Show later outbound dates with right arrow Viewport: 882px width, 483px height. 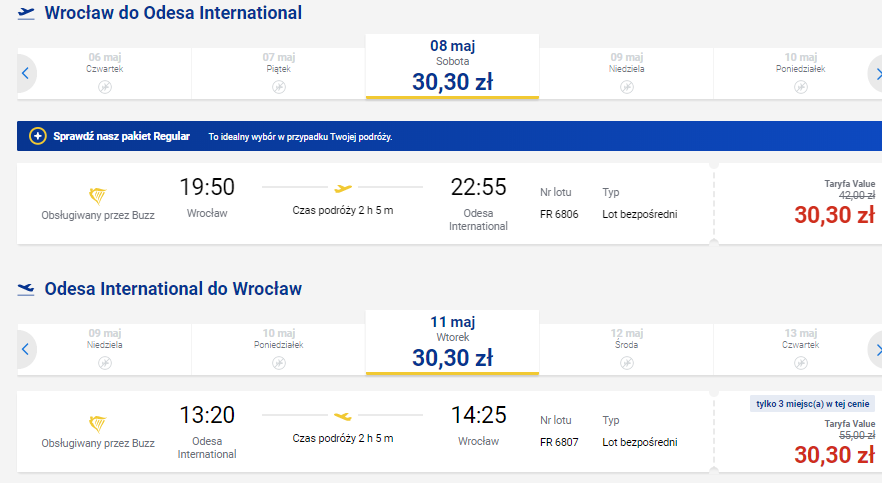point(876,73)
